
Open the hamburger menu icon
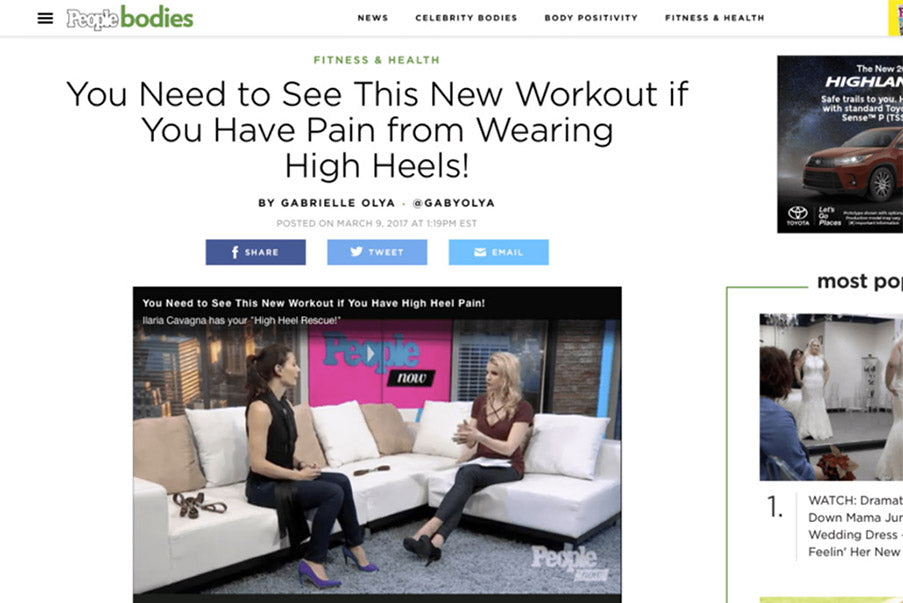click(45, 18)
